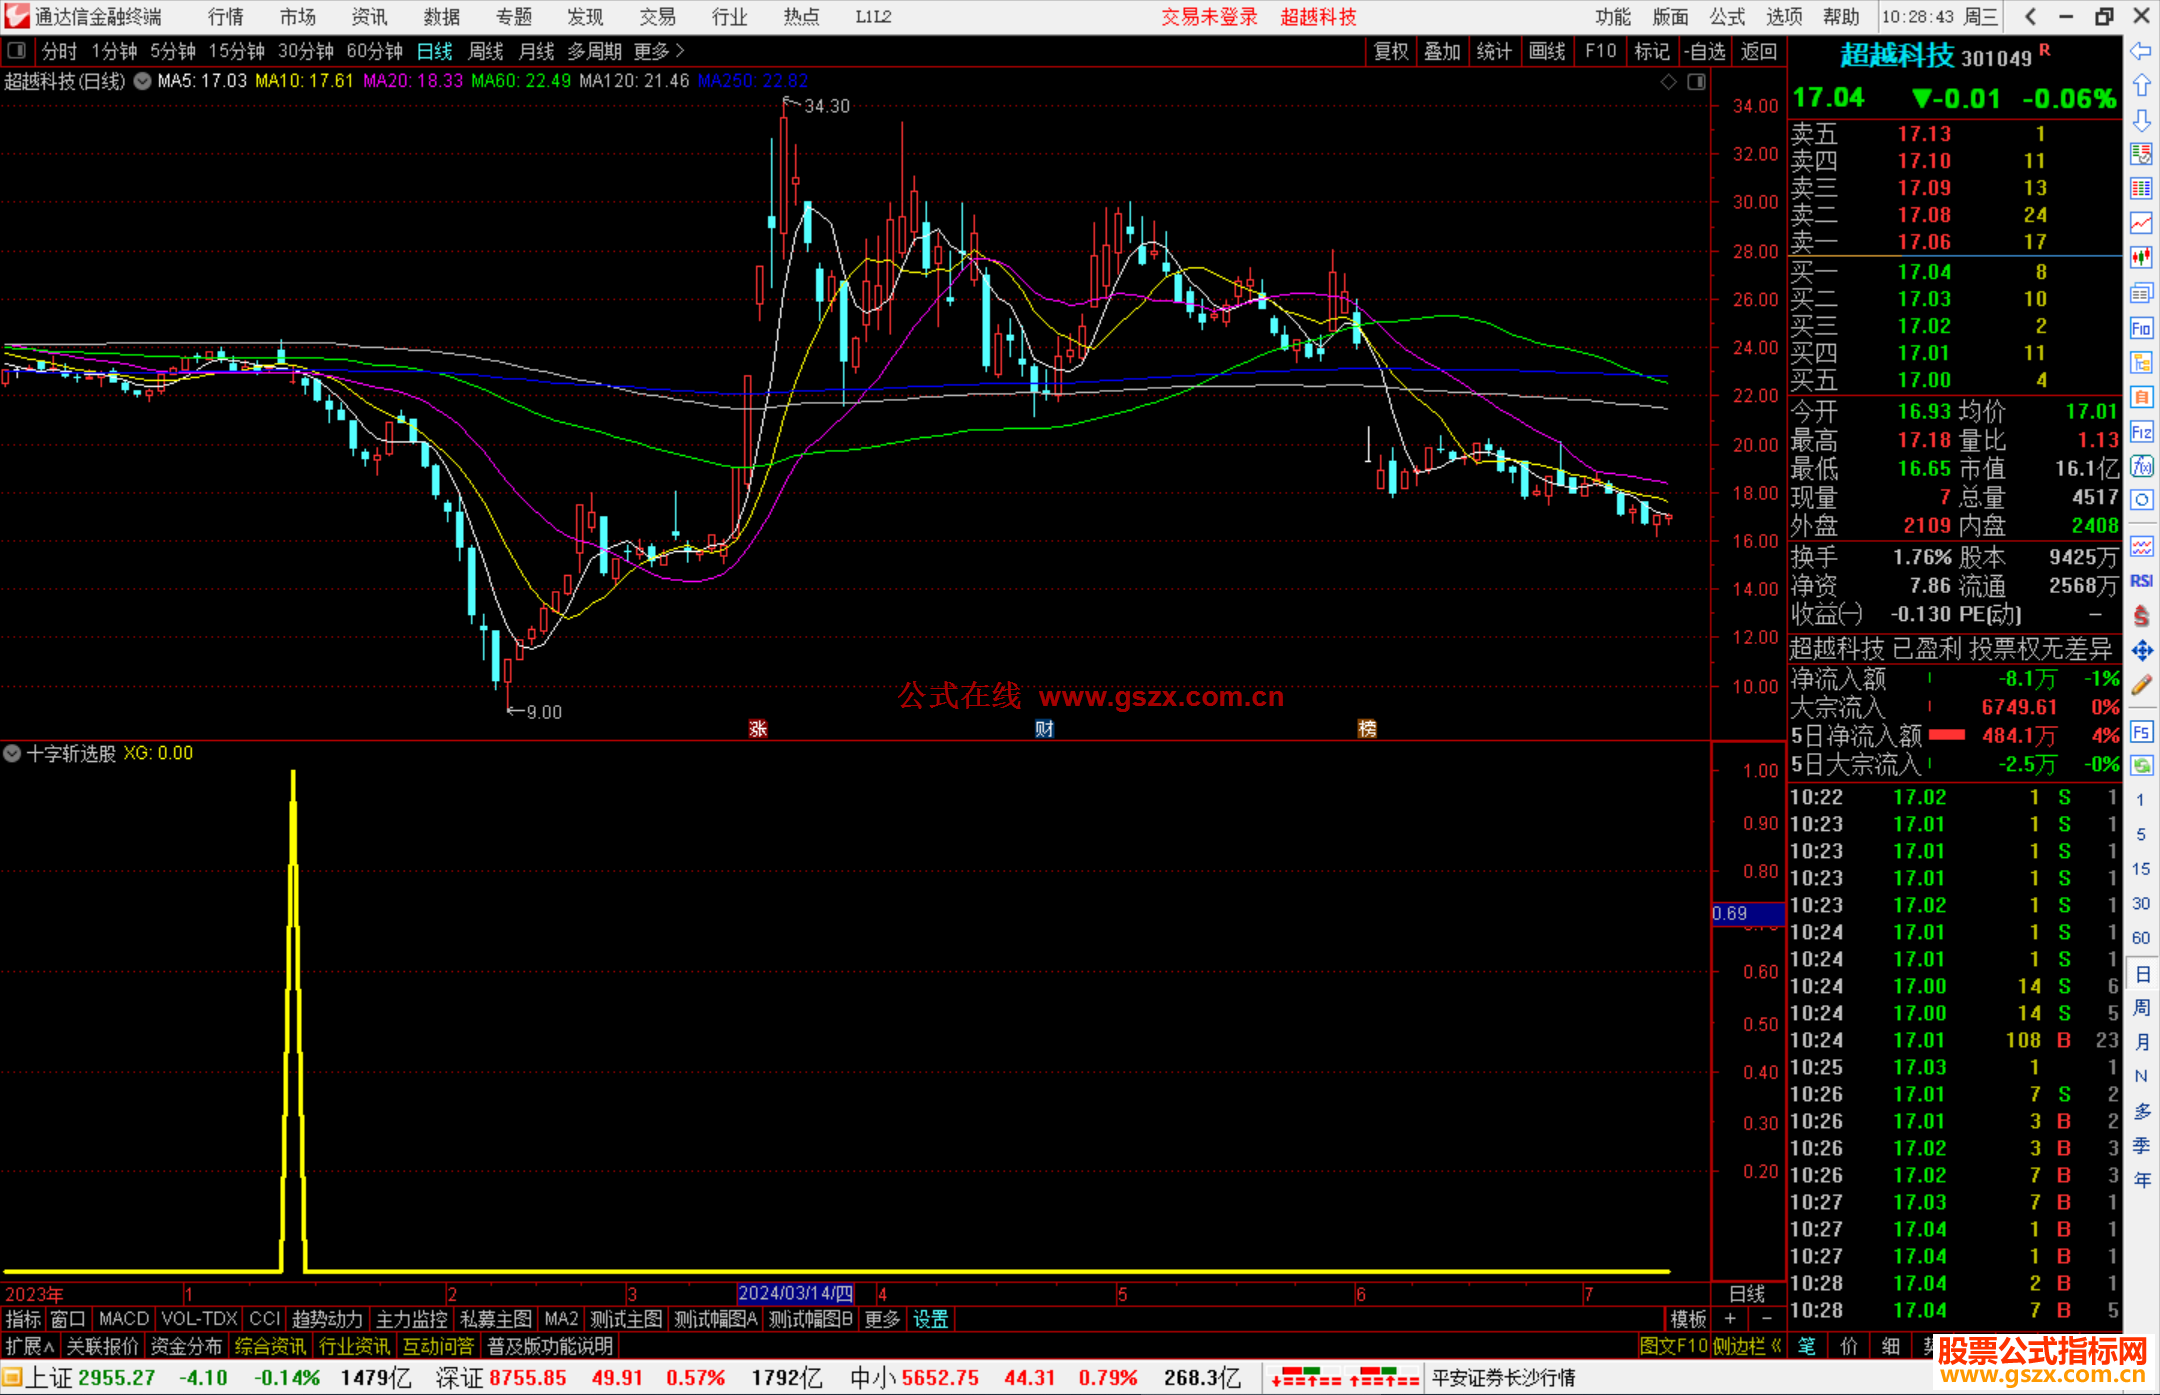The image size is (2160, 1395).
Task: Open the F10 info sidebar icon
Action: (2140, 328)
